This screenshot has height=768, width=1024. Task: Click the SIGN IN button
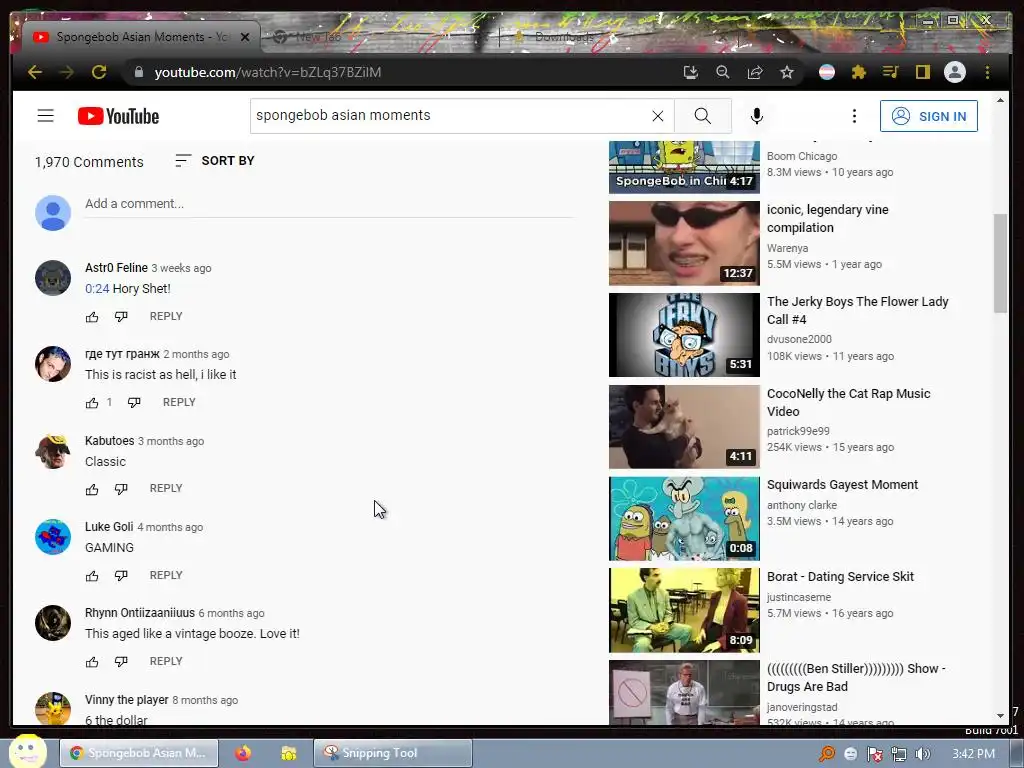click(x=929, y=116)
